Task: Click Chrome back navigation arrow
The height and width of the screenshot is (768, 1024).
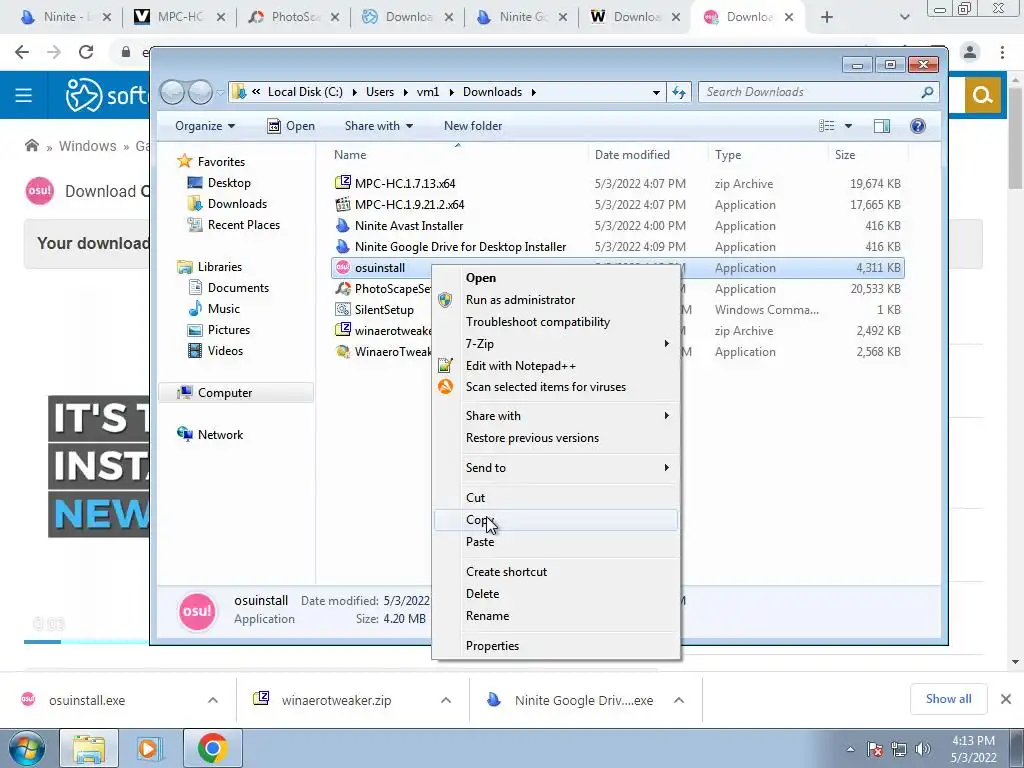Action: (22, 52)
